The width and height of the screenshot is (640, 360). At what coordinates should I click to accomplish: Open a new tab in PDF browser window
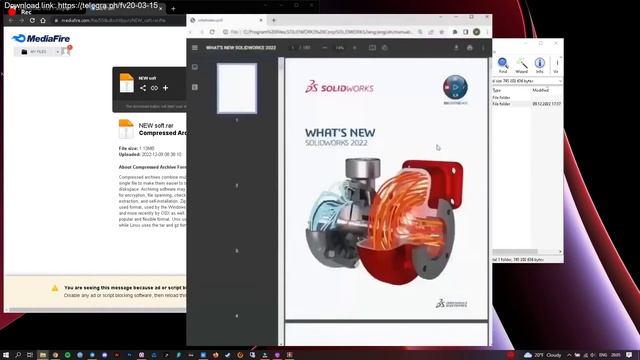coord(274,20)
